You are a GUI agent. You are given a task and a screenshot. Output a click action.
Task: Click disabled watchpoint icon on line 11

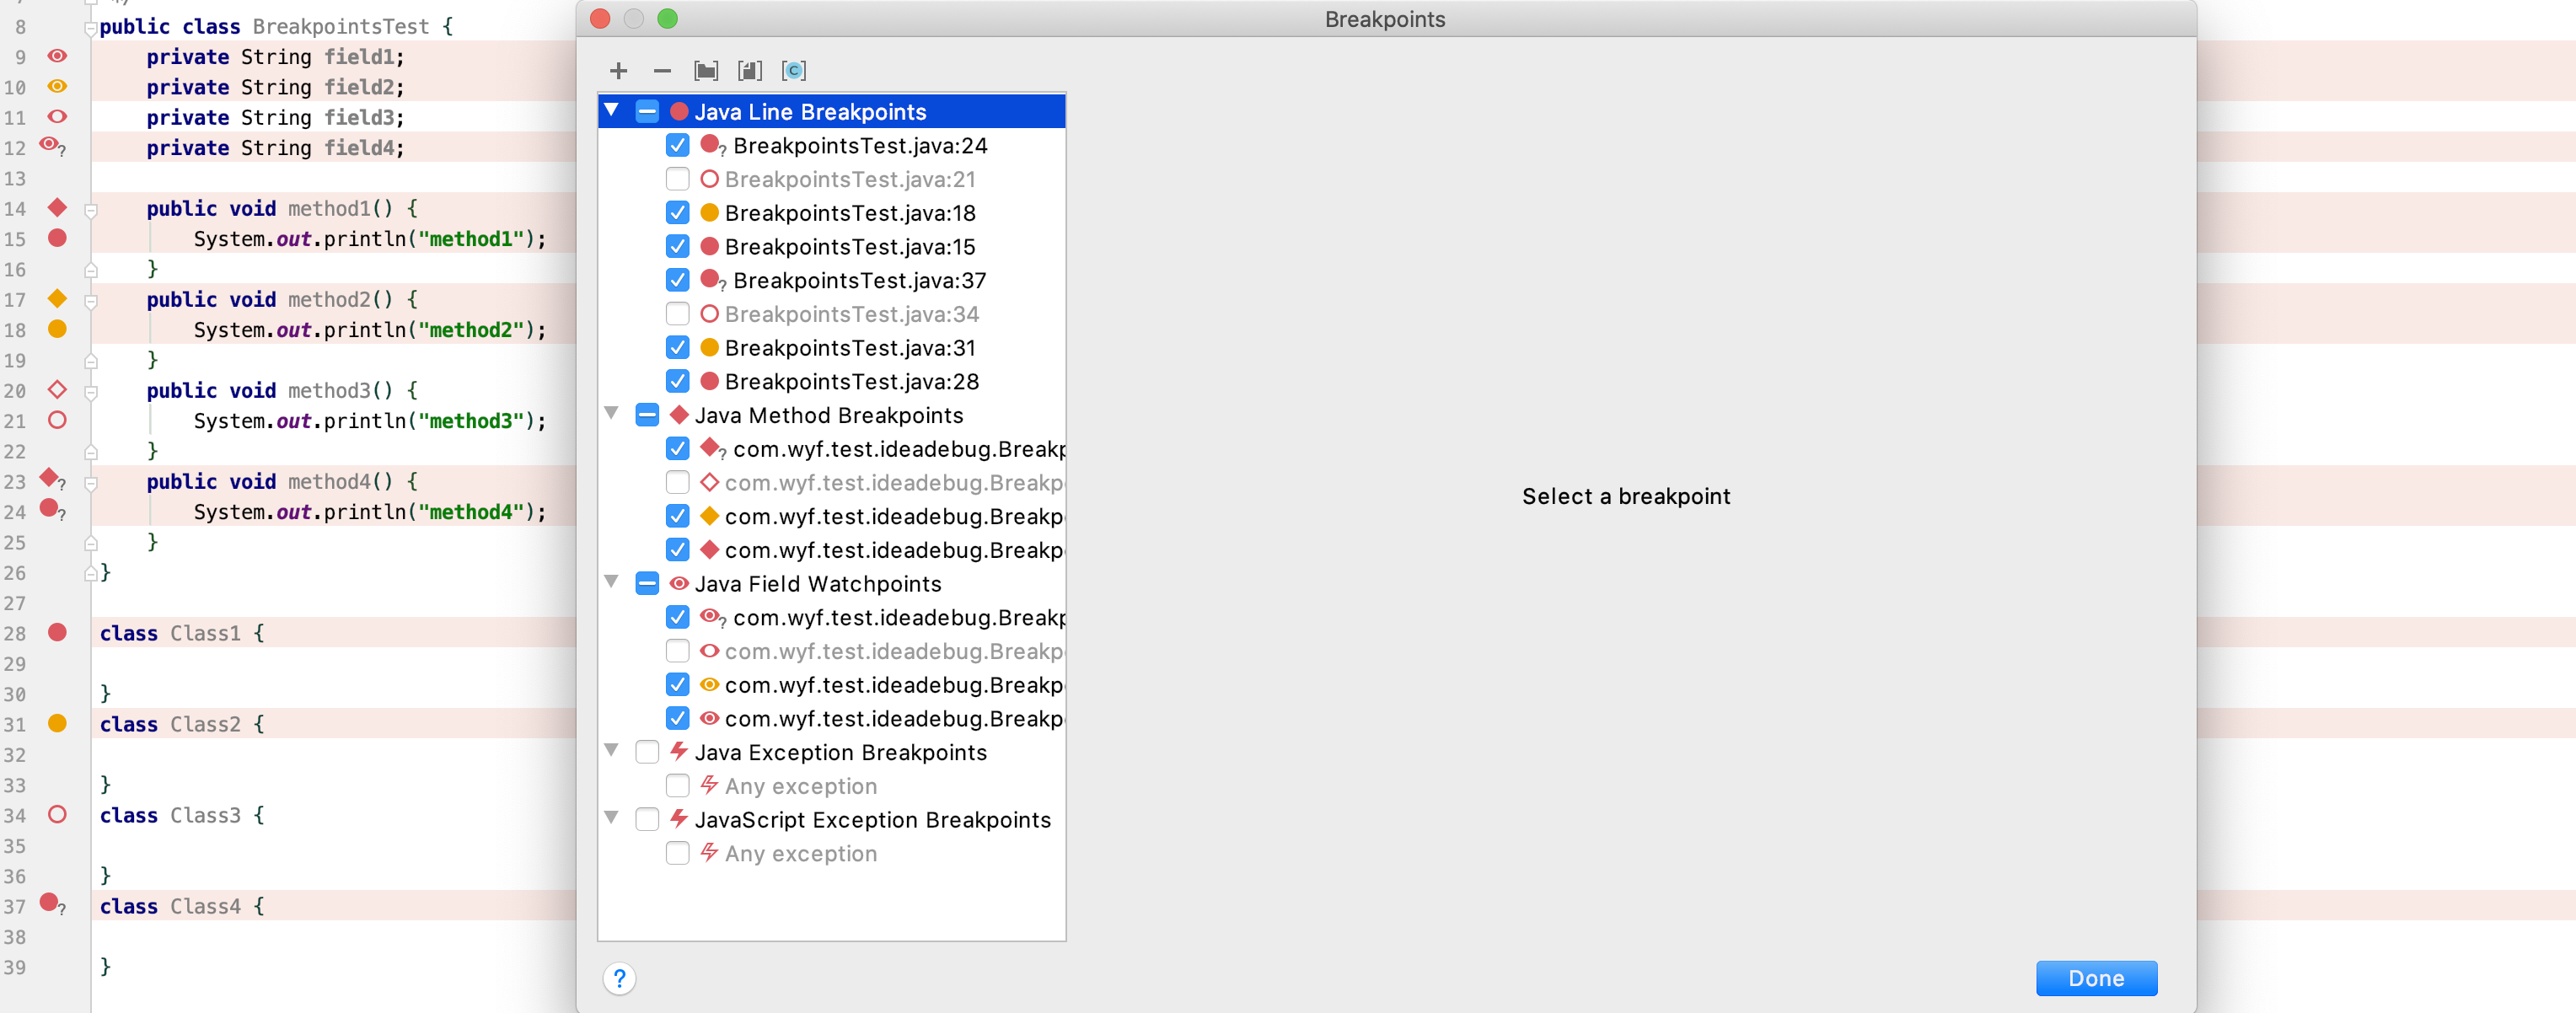tap(57, 117)
